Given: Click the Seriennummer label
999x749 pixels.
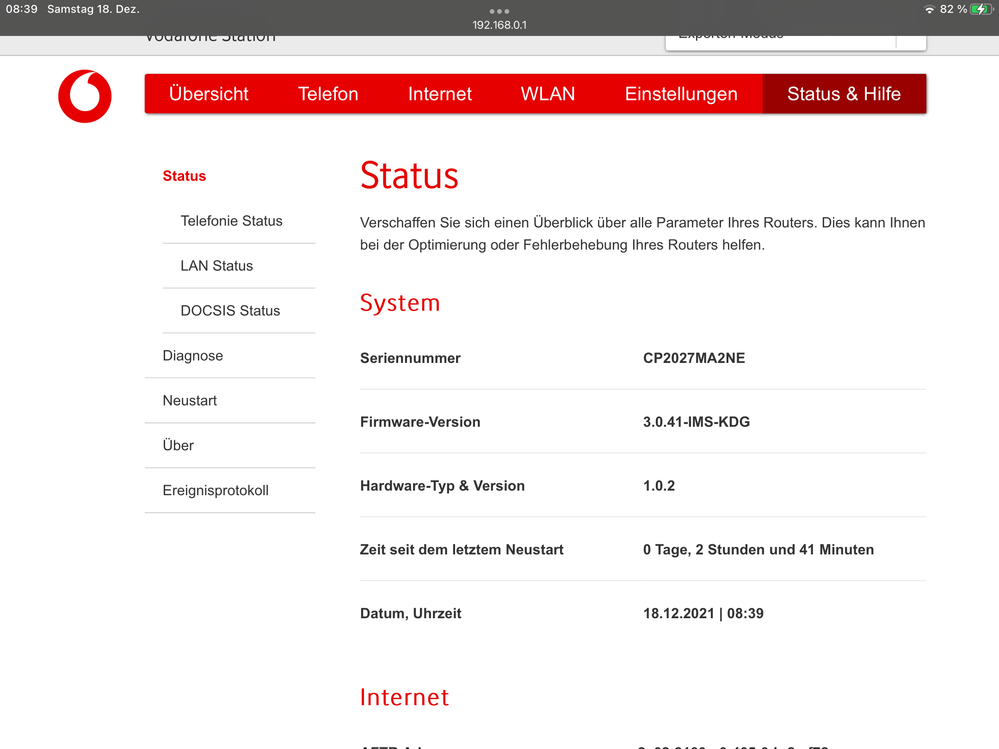Looking at the screenshot, I should (410, 358).
